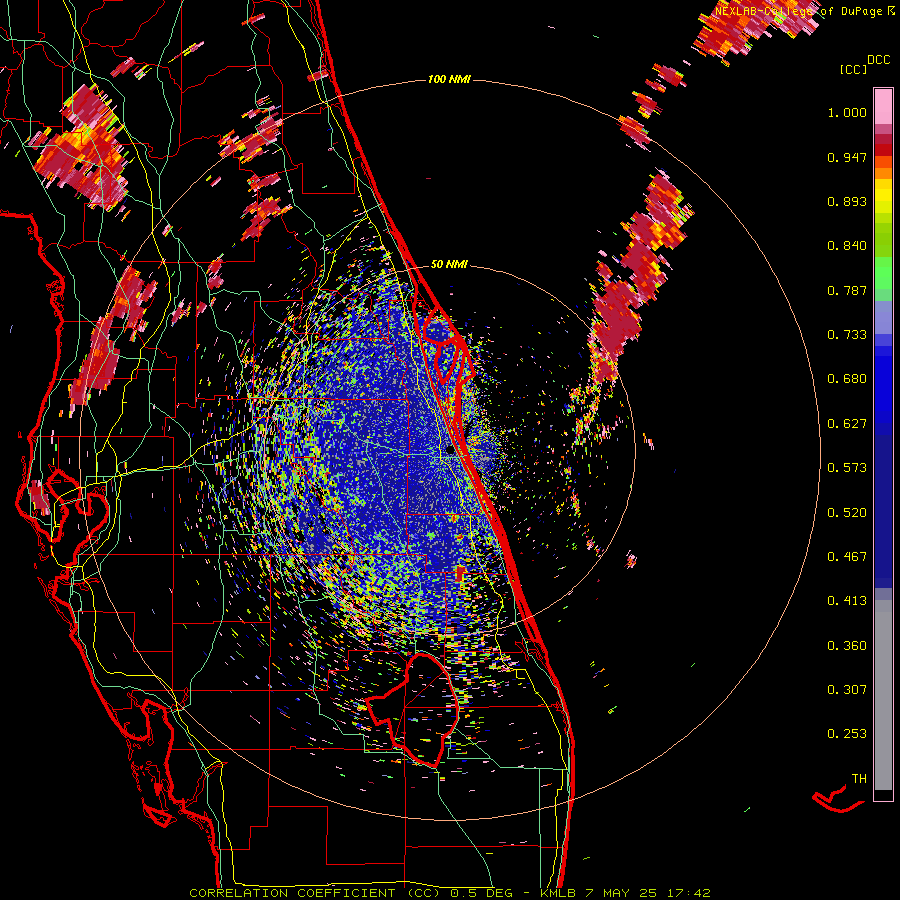Image resolution: width=900 pixels, height=900 pixels.
Task: Select the 0.253 colorbar value
Action: click(x=847, y=734)
